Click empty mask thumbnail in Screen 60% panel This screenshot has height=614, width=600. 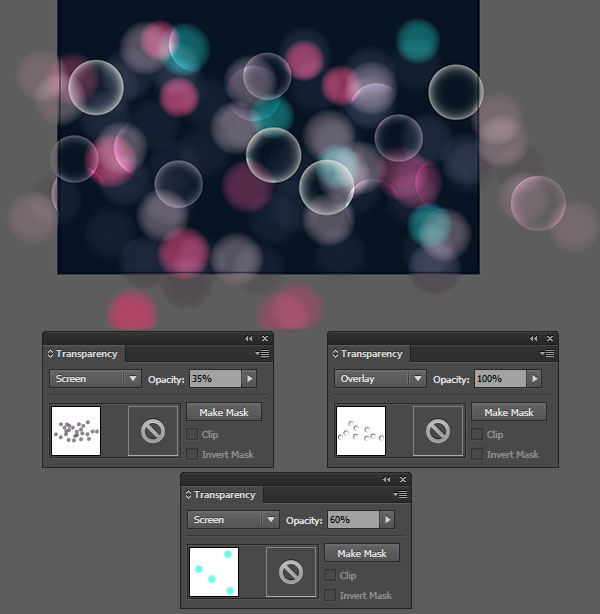pyautogui.click(x=291, y=572)
